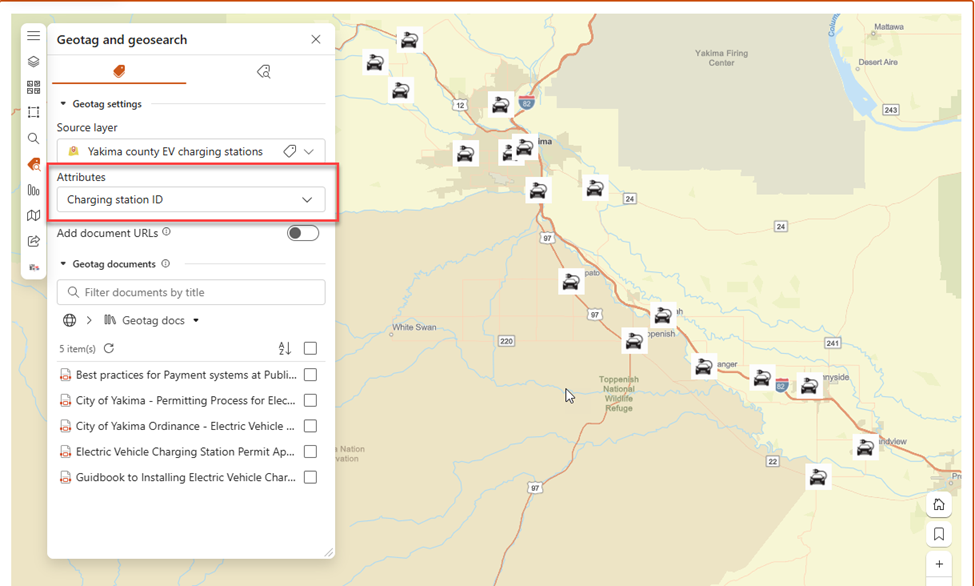
Task: Open the Layers panel icon
Action: tap(33, 61)
